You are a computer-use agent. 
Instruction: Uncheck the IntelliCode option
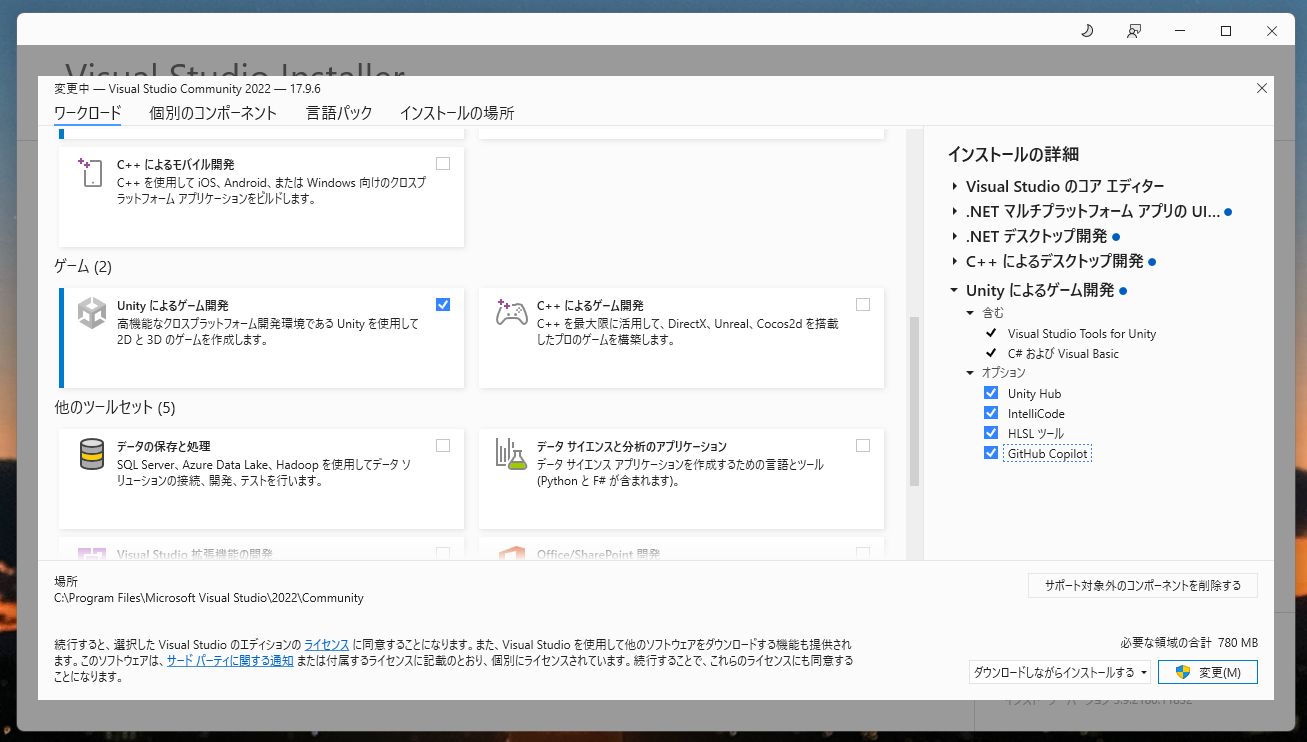[991, 413]
